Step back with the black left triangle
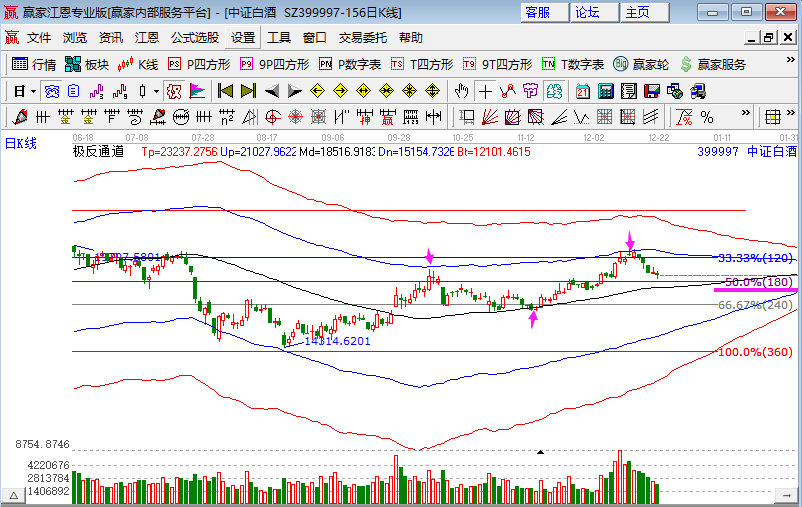The height and width of the screenshot is (507, 802). [272, 92]
